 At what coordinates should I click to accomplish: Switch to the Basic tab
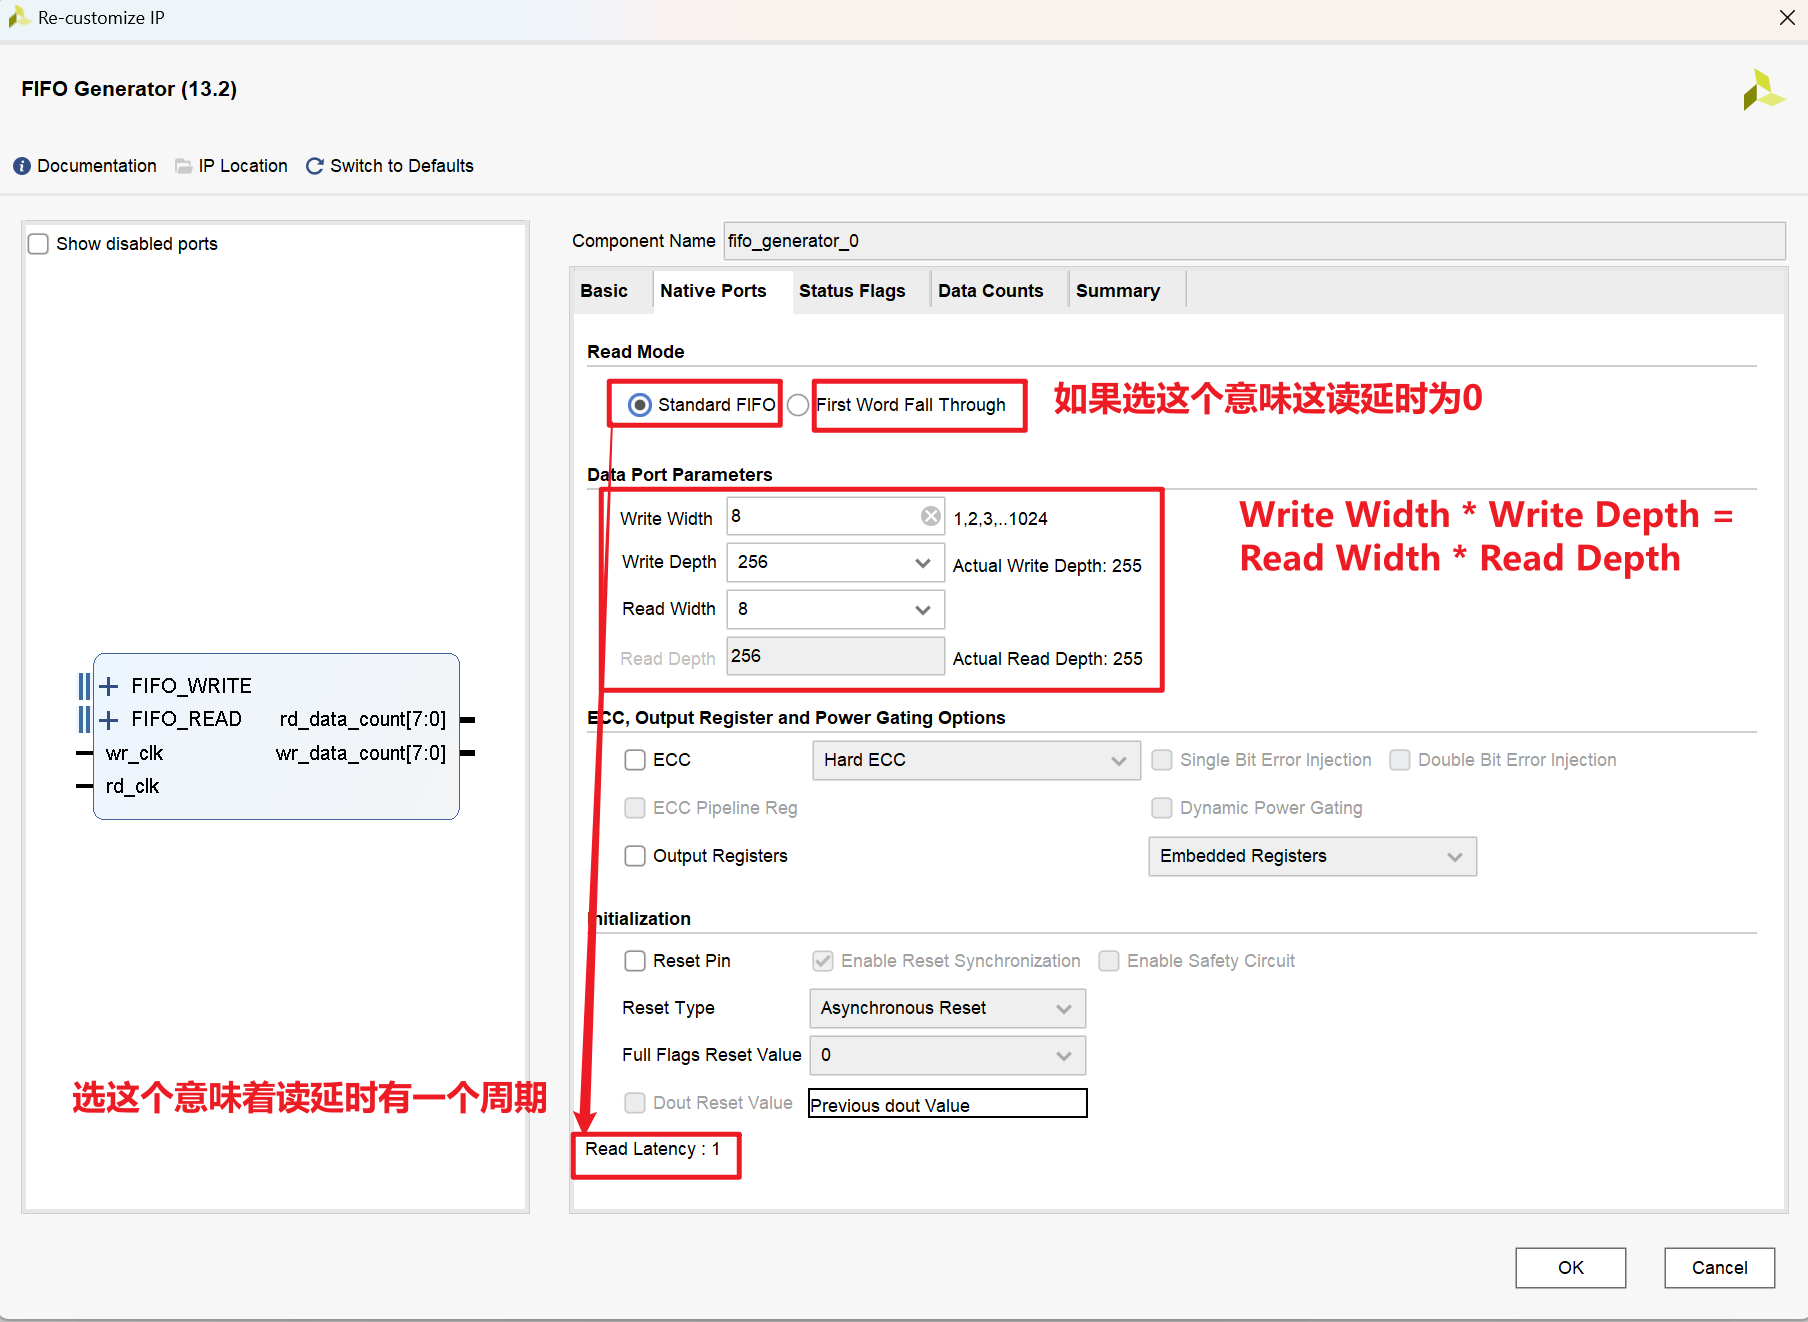pyautogui.click(x=604, y=291)
